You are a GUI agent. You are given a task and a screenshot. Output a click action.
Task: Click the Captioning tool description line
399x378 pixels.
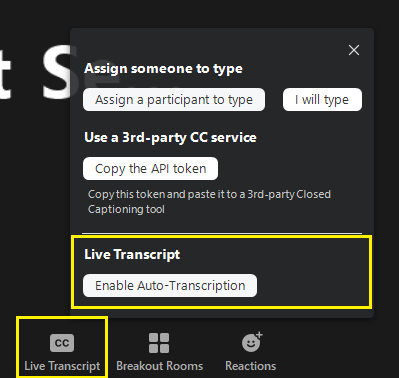(x=126, y=210)
